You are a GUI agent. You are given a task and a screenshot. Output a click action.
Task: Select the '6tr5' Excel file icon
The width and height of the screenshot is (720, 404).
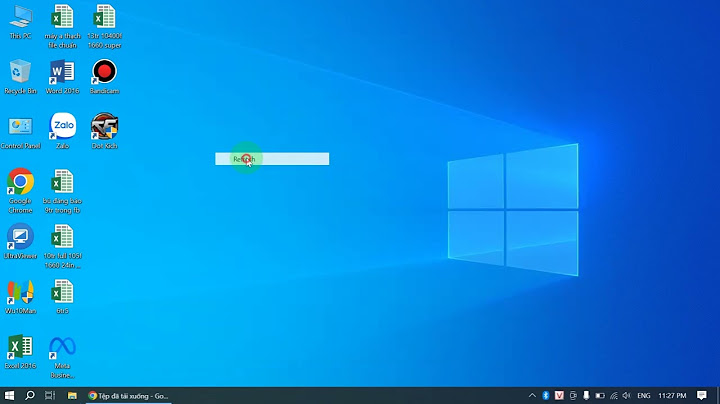(x=62, y=297)
